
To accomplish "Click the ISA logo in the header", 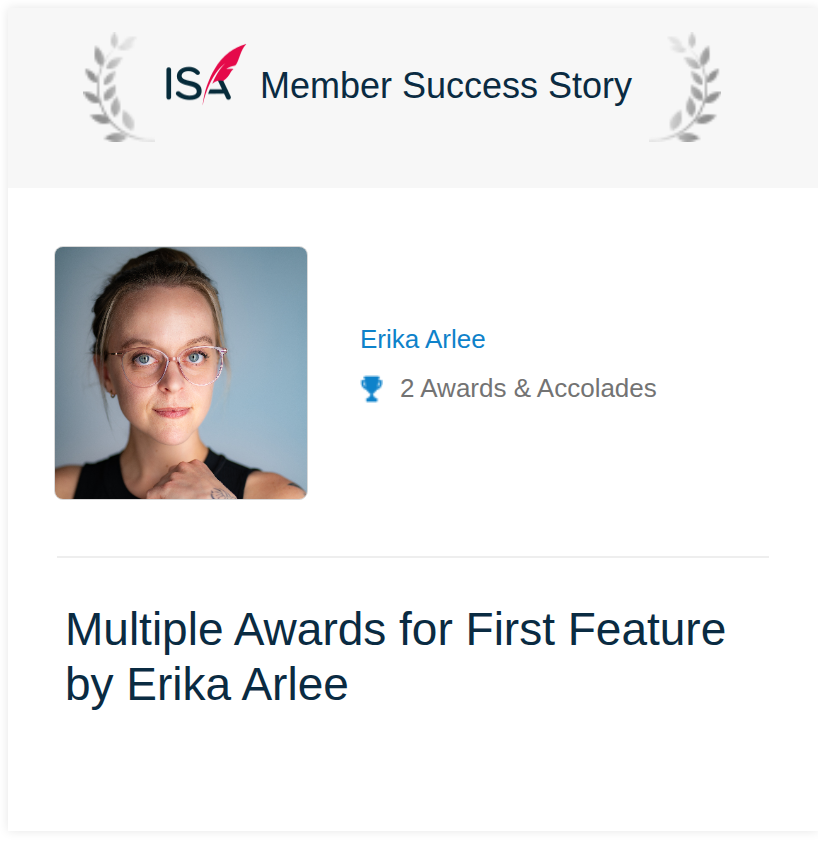I will point(205,74).
